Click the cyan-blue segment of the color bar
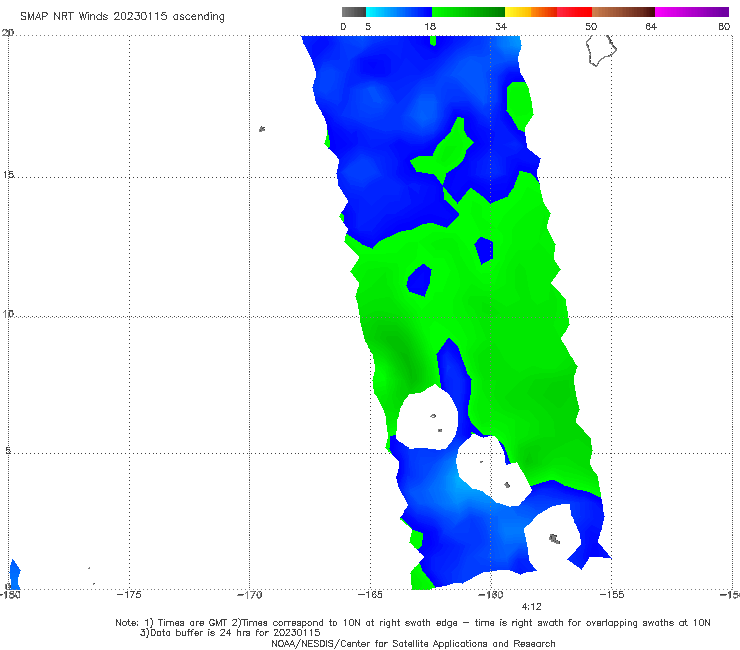The width and height of the screenshot is (740, 650). coord(399,12)
